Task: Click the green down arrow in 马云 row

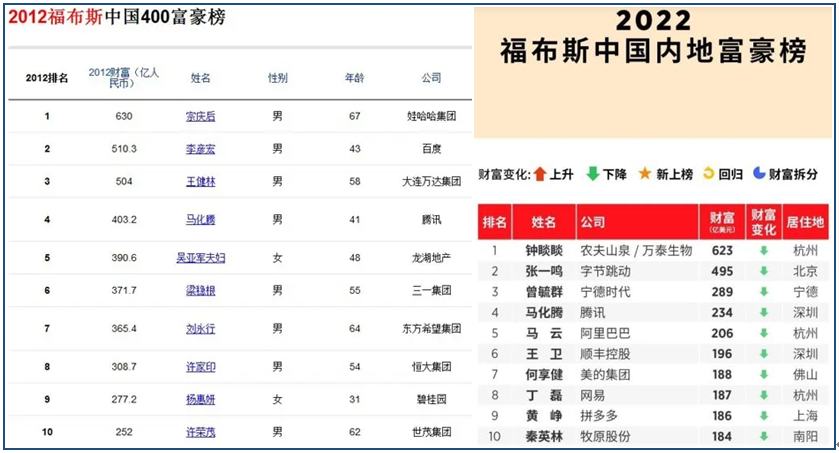Action: [x=764, y=333]
